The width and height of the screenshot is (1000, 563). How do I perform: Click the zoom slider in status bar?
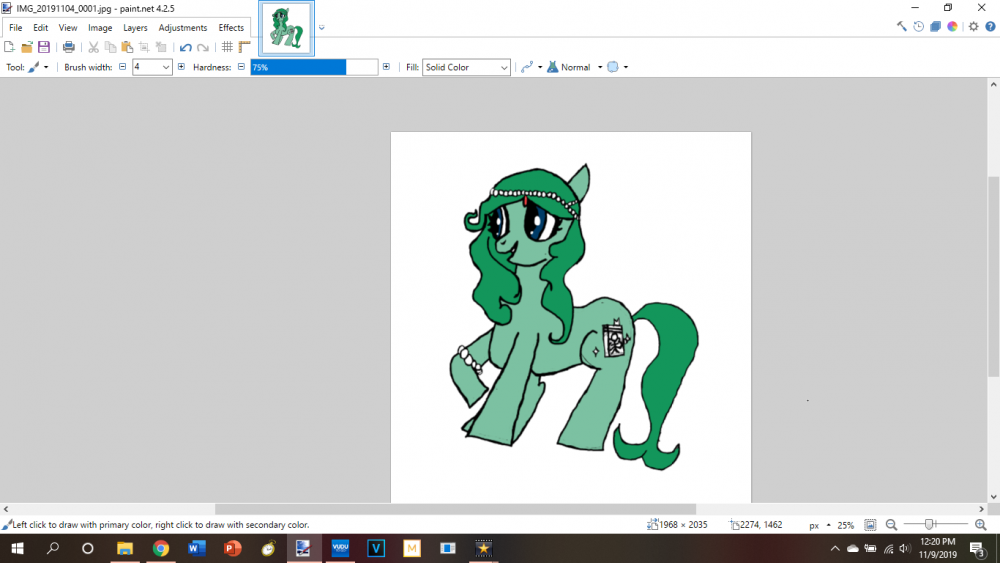click(x=936, y=524)
